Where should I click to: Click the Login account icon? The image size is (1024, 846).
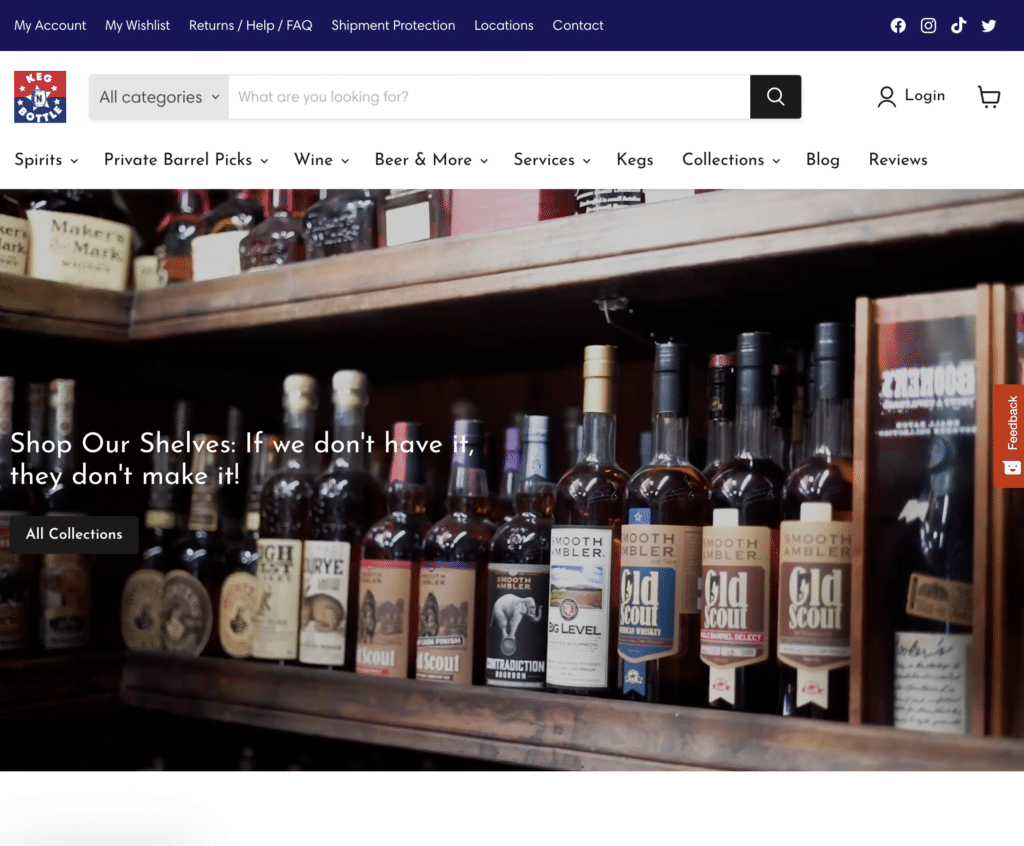886,97
